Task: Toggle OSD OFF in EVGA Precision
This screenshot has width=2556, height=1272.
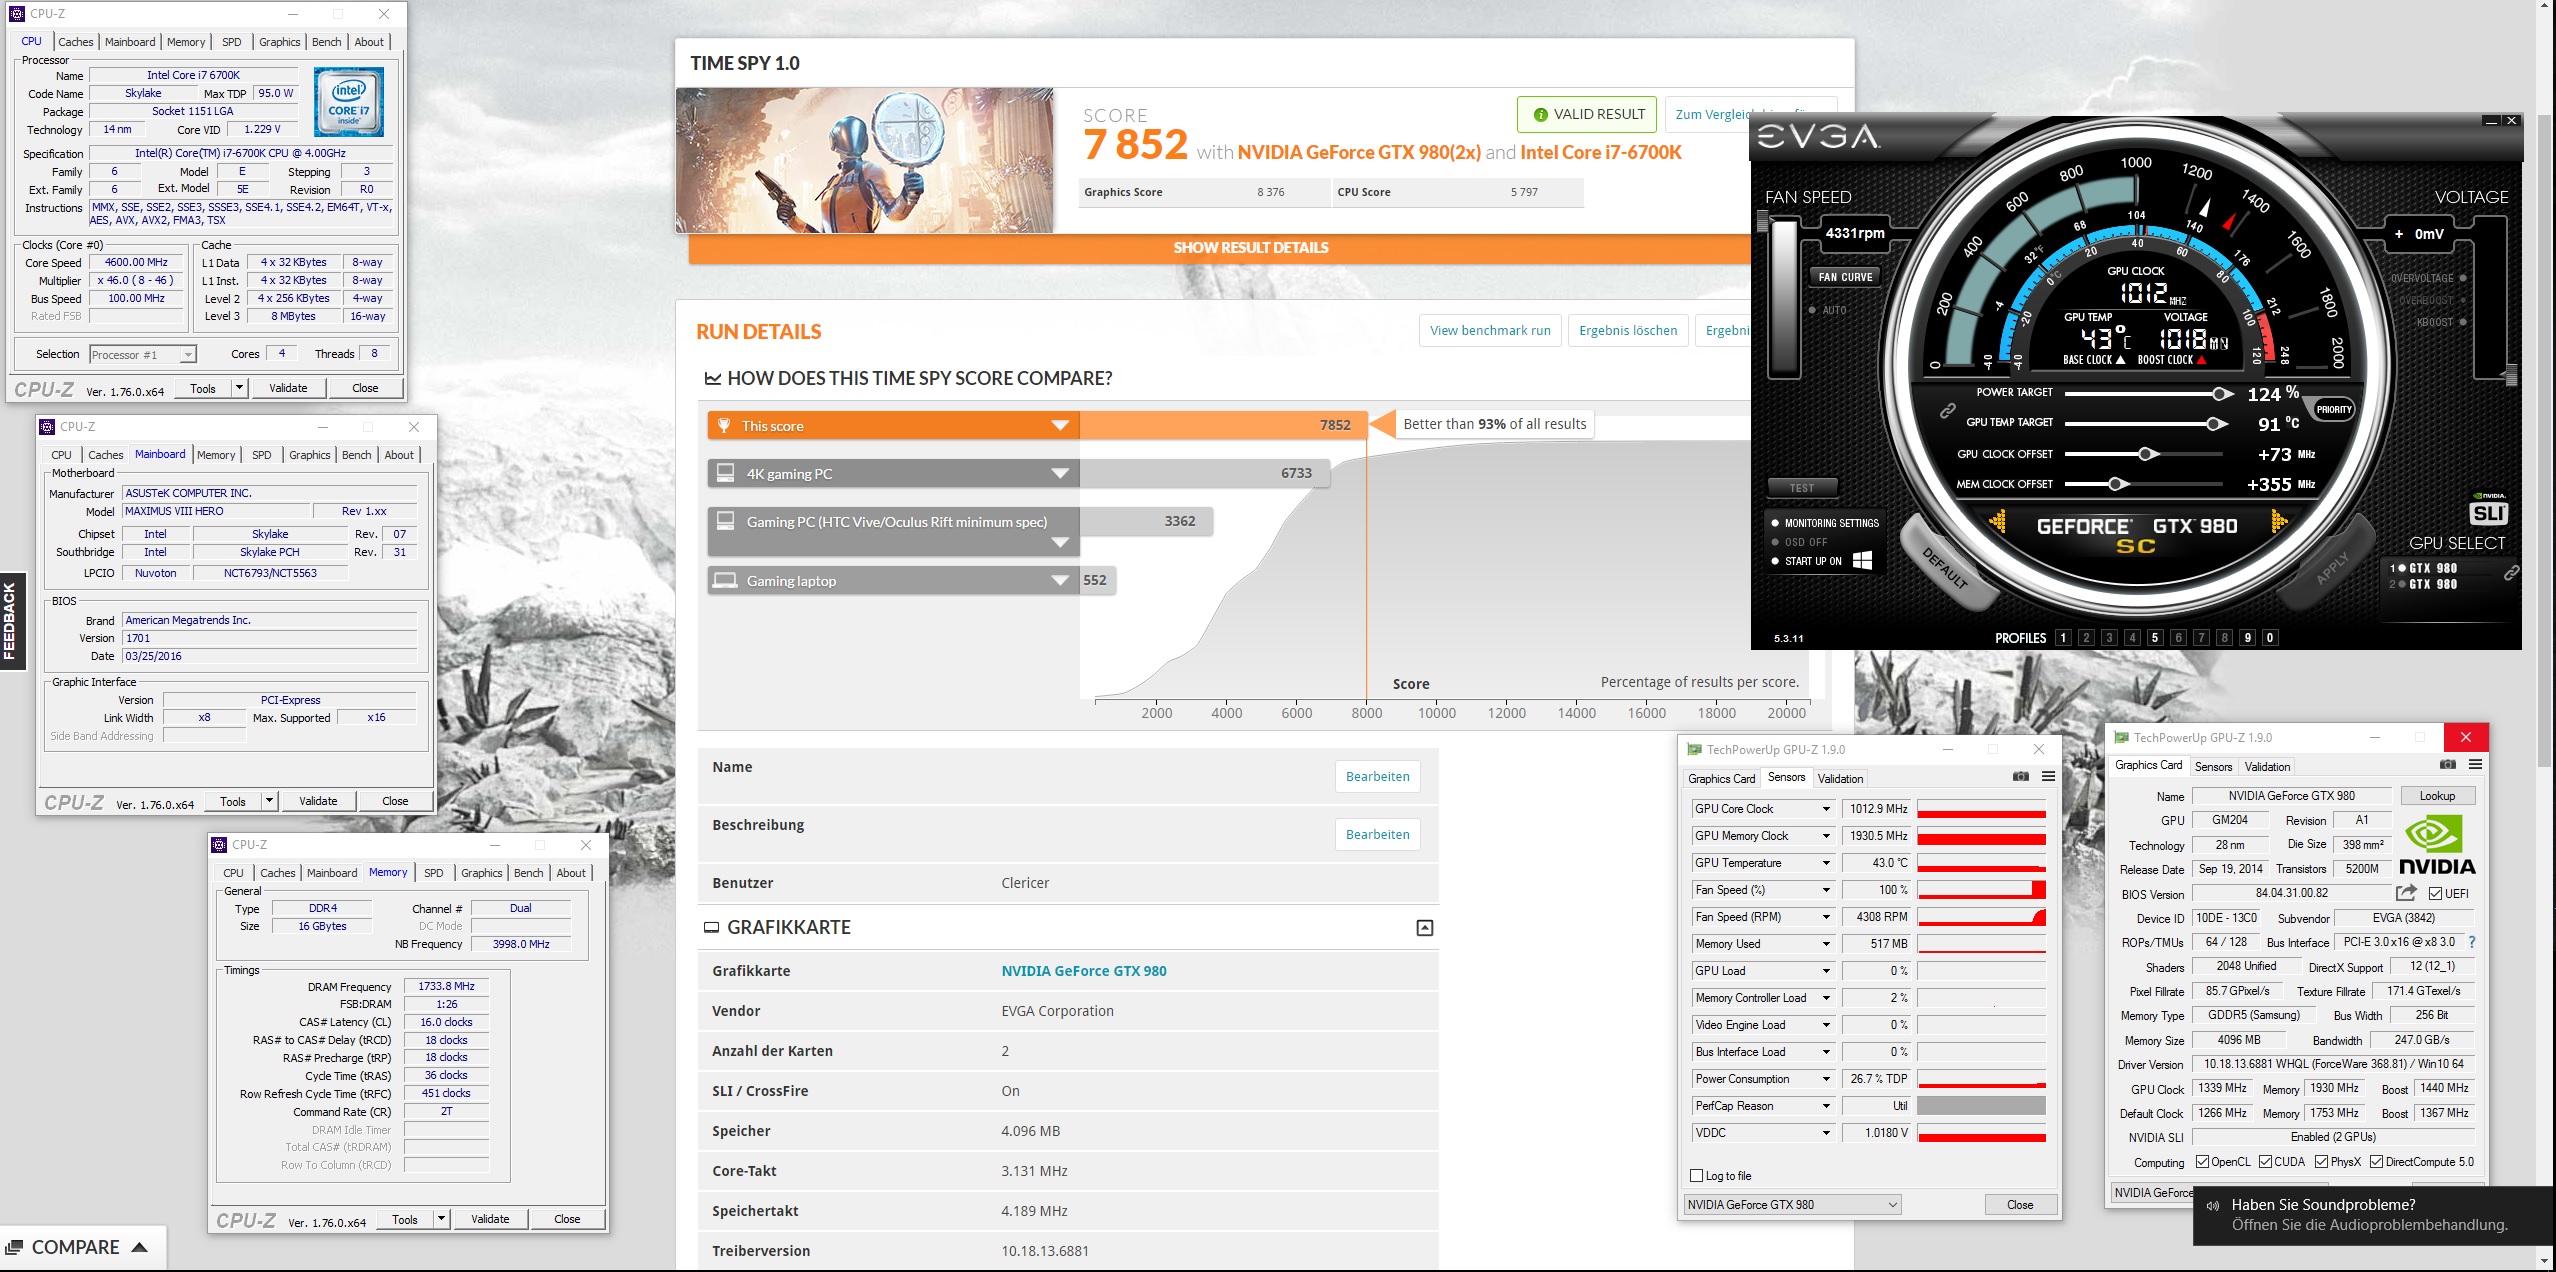Action: [1799, 542]
